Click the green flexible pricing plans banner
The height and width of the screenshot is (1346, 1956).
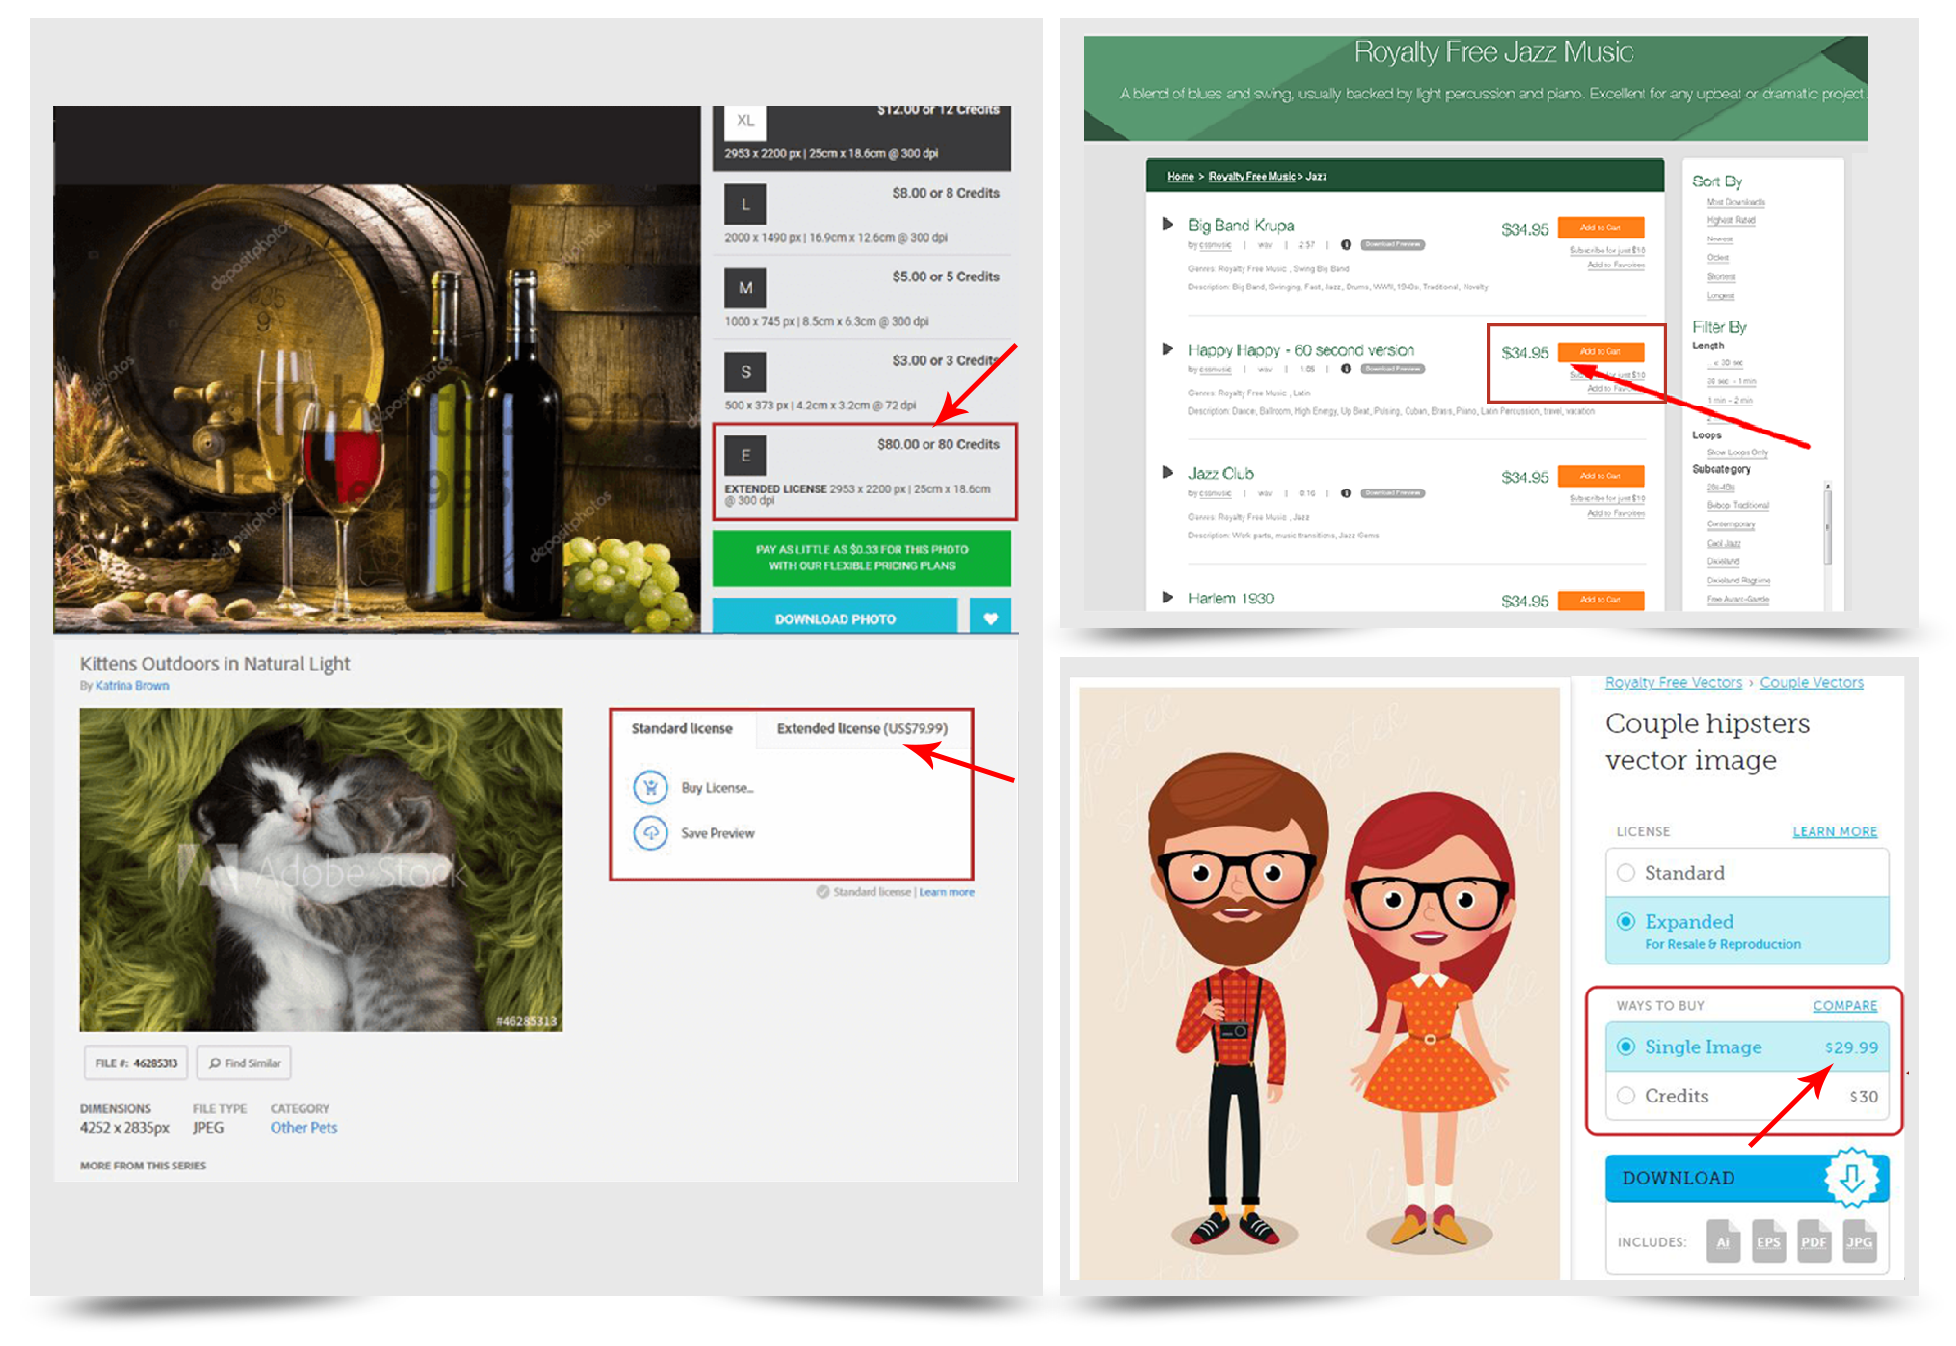(861, 558)
